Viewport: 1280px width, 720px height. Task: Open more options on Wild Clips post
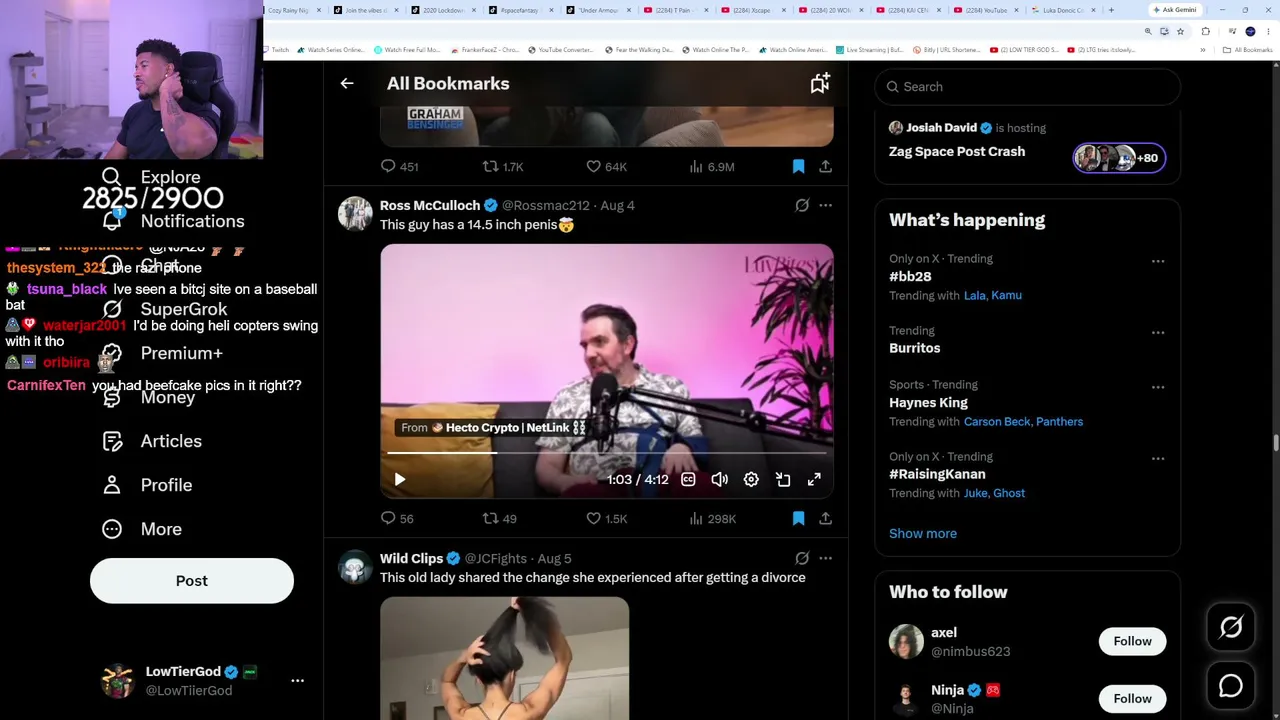[825, 558]
